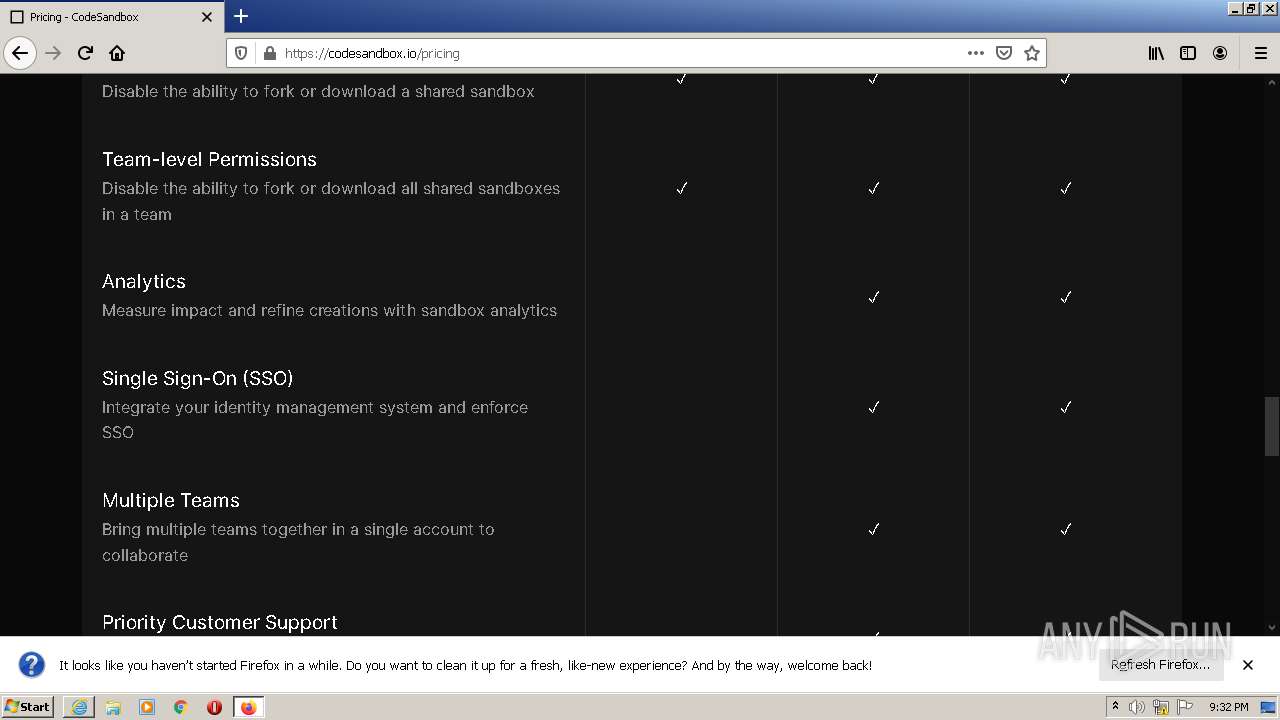Click 'Integrate your identity management system' text

pyautogui.click(x=315, y=420)
